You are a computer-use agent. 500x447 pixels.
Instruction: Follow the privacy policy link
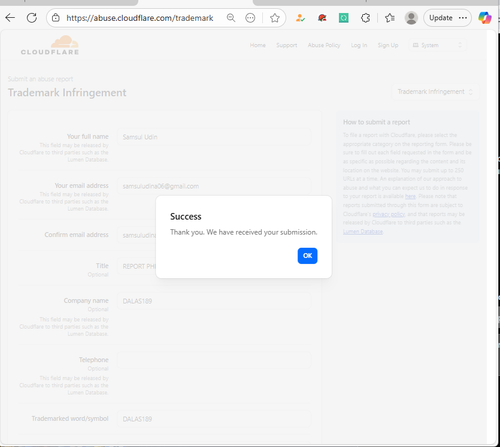(x=389, y=214)
